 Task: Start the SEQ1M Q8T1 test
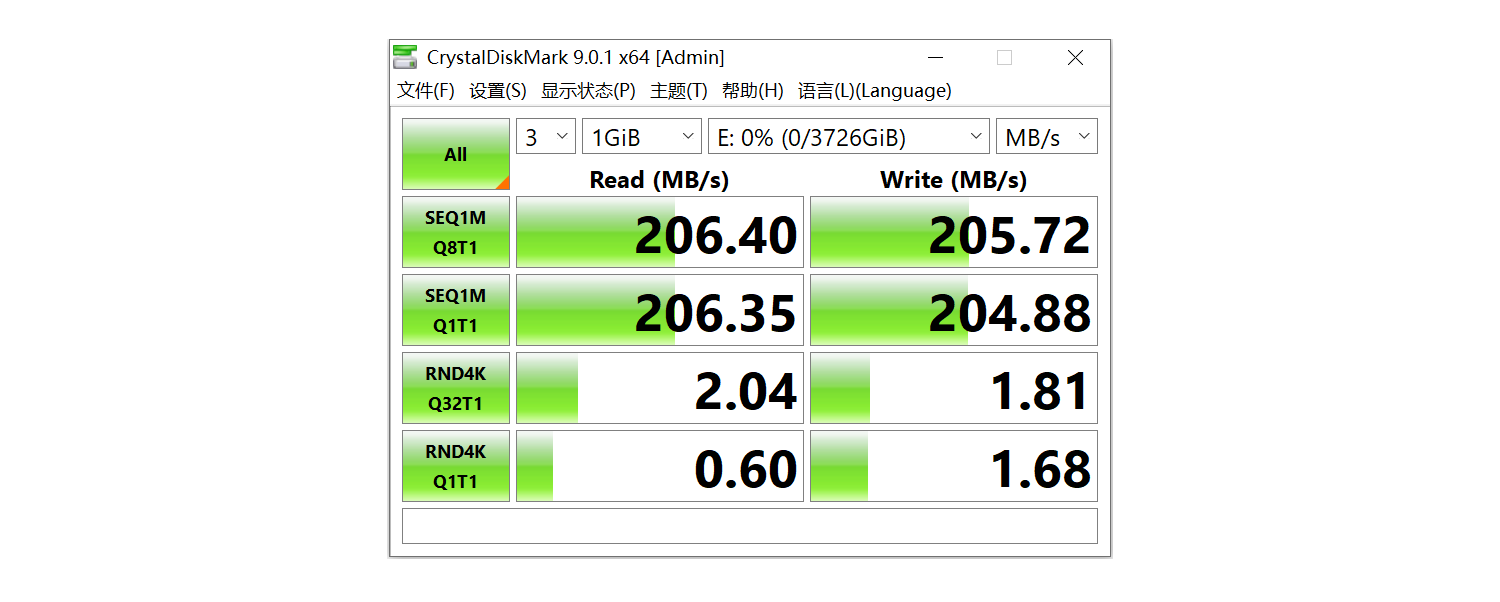tap(456, 232)
